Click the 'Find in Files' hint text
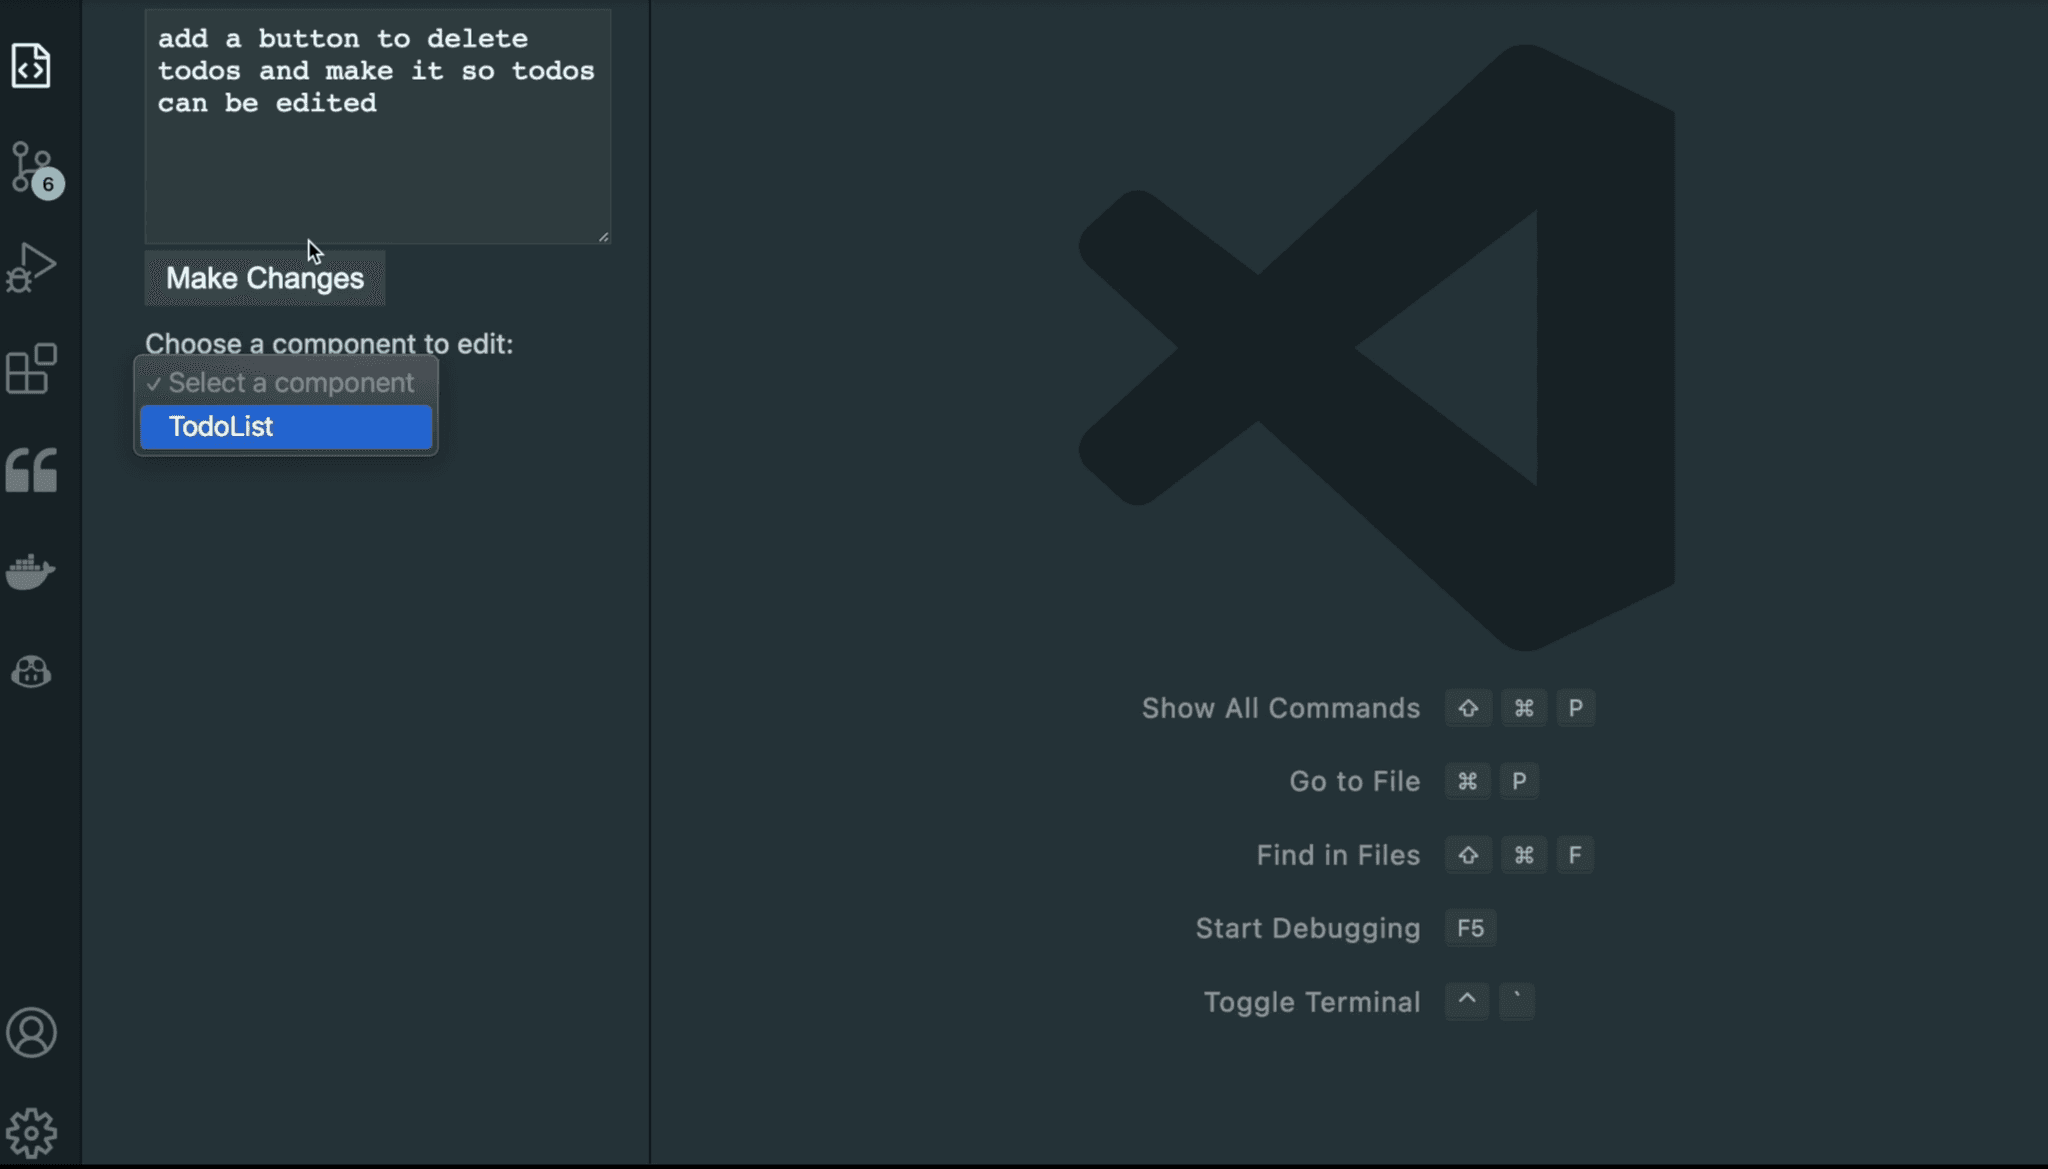The image size is (2048, 1169). pos(1338,855)
